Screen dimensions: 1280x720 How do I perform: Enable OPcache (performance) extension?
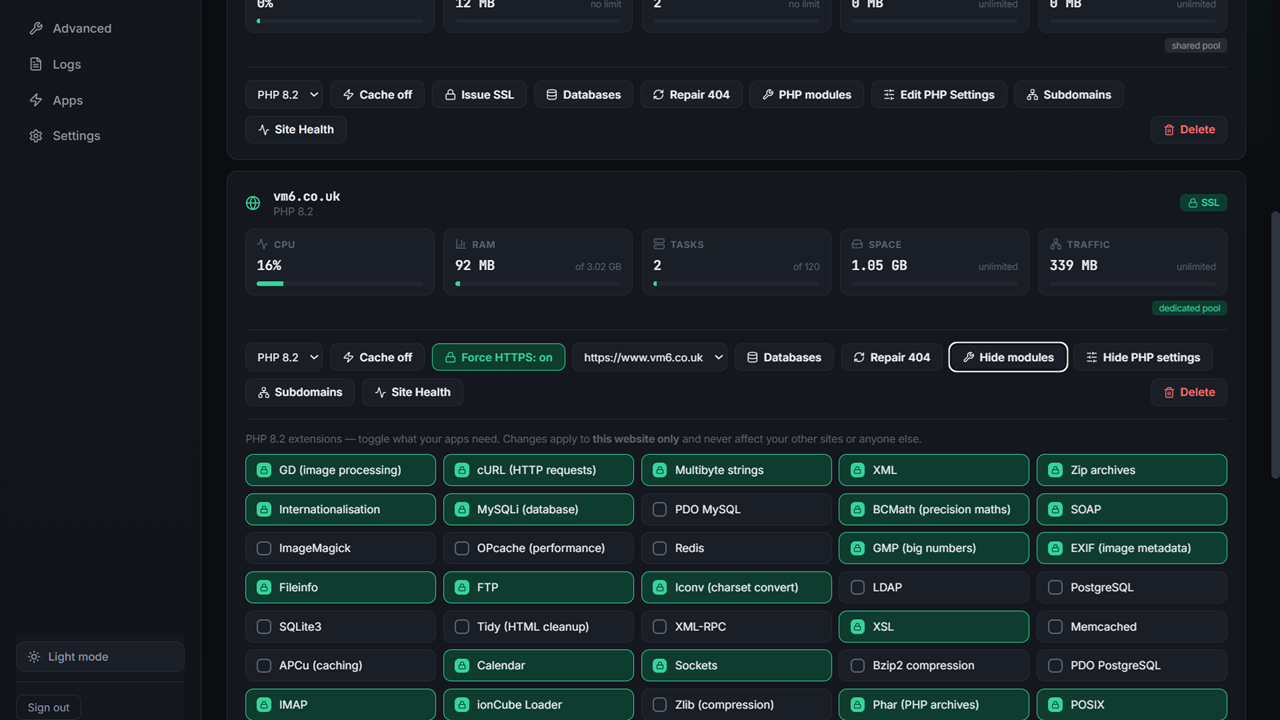tap(538, 548)
